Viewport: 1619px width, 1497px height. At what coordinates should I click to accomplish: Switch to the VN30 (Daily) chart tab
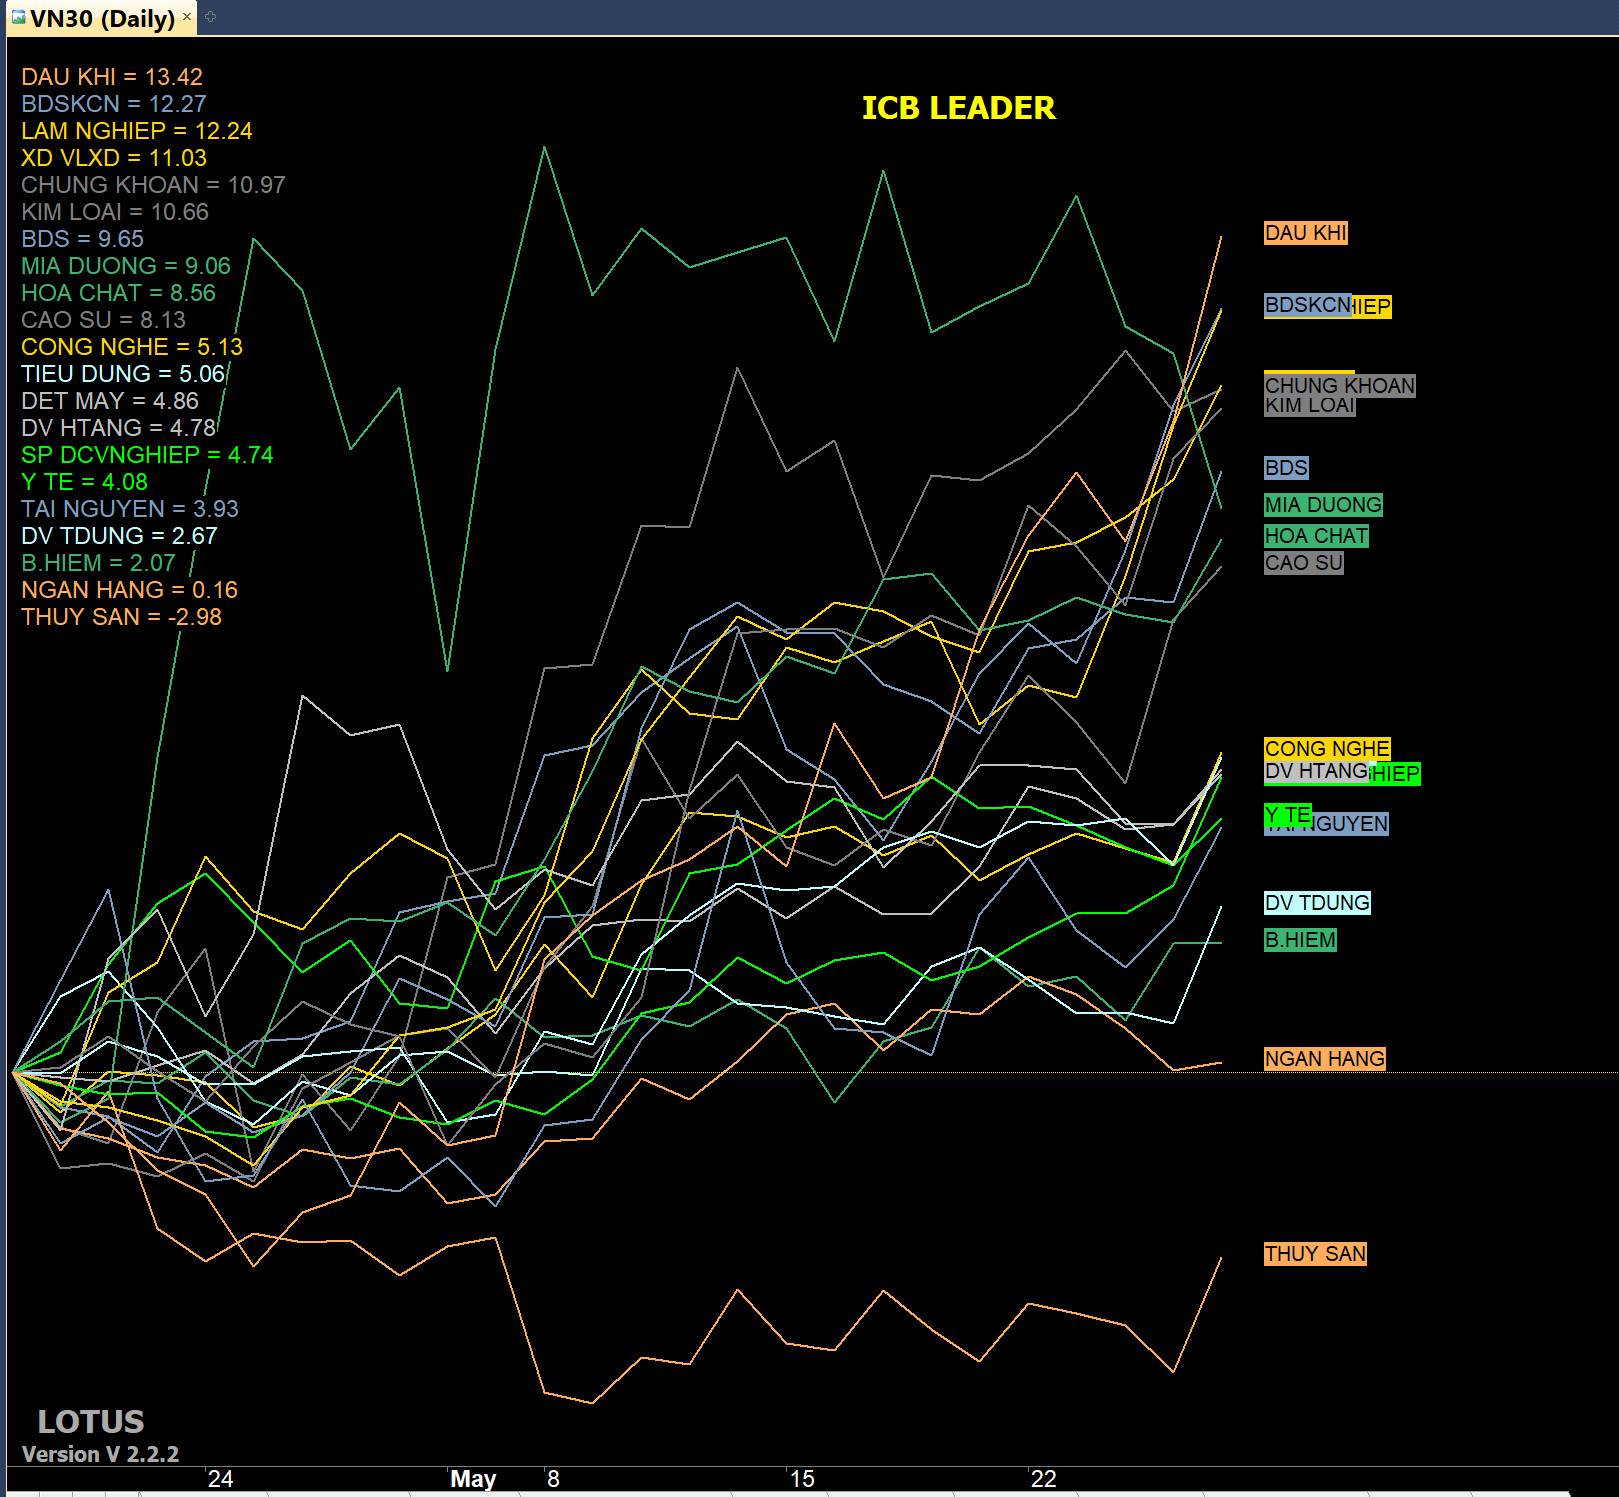101,18
